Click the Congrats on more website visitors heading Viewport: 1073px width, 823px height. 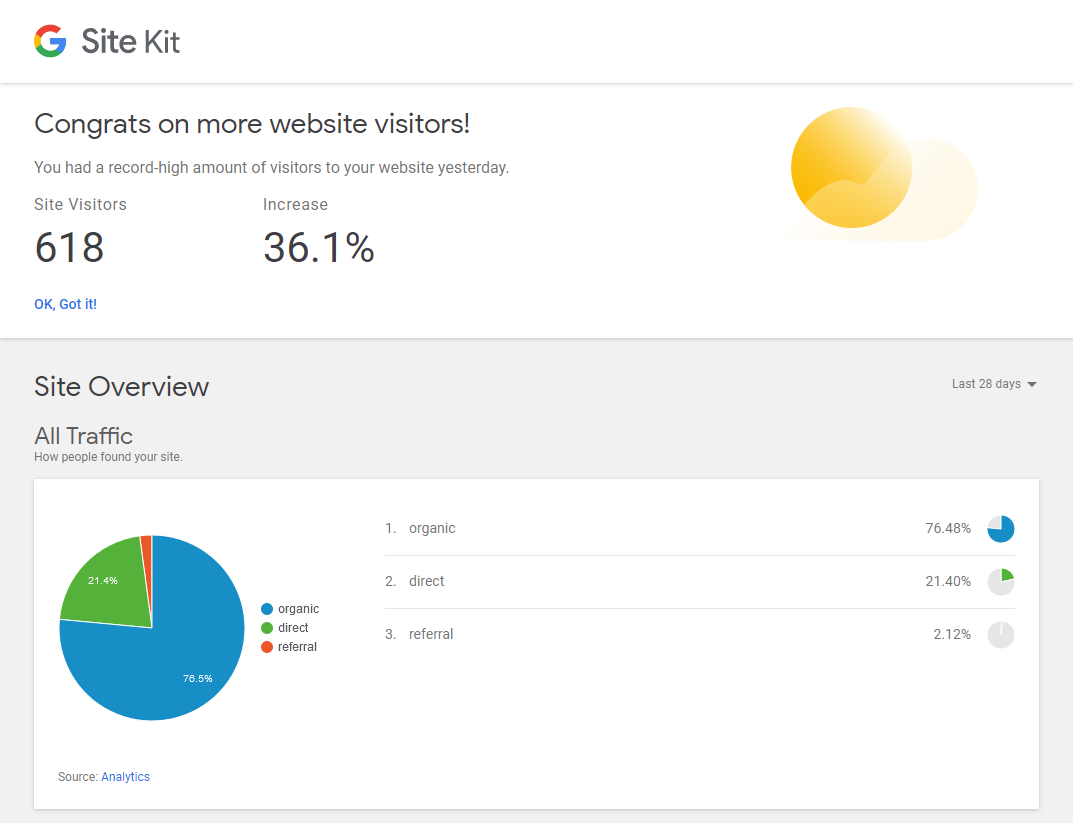(x=252, y=124)
